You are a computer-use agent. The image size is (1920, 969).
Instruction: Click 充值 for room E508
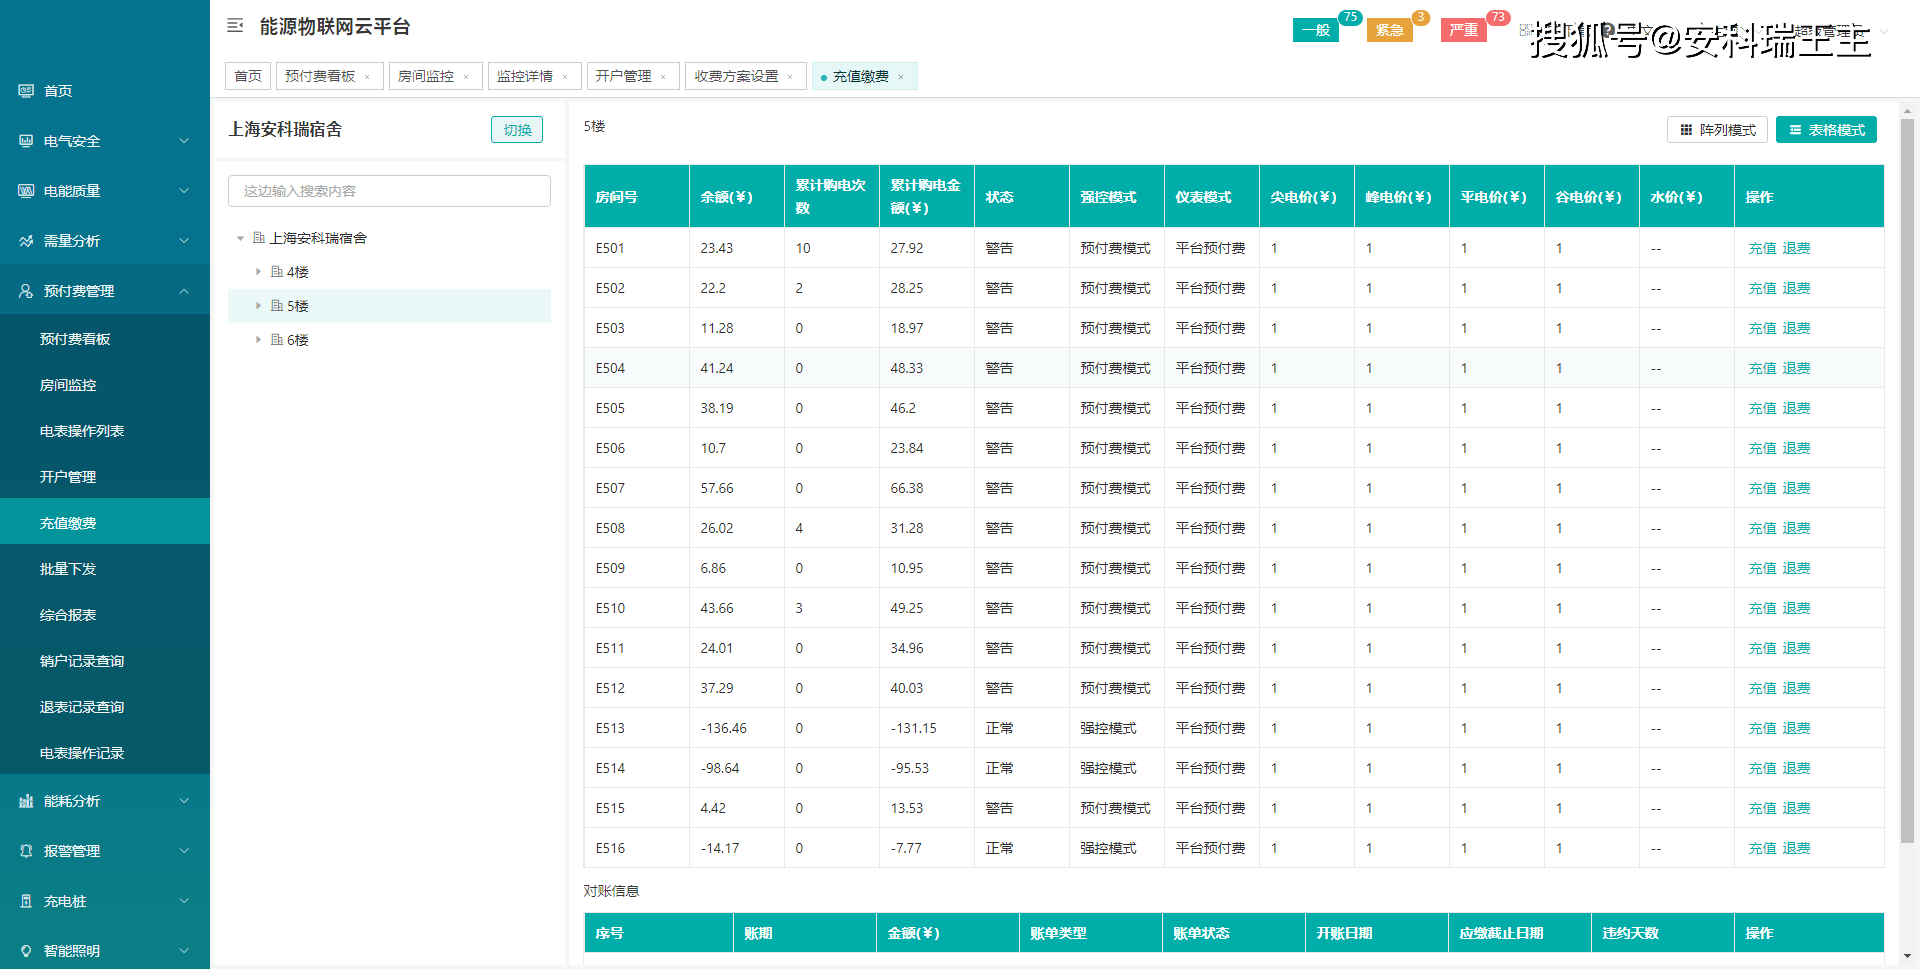[x=1762, y=528]
